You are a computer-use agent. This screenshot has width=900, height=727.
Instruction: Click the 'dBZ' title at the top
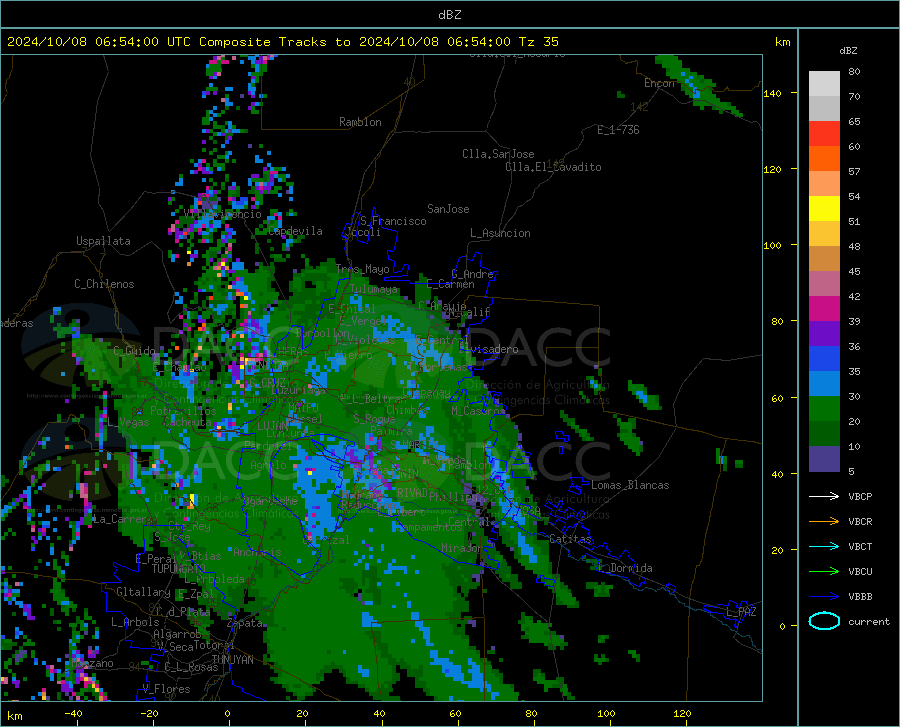click(449, 15)
